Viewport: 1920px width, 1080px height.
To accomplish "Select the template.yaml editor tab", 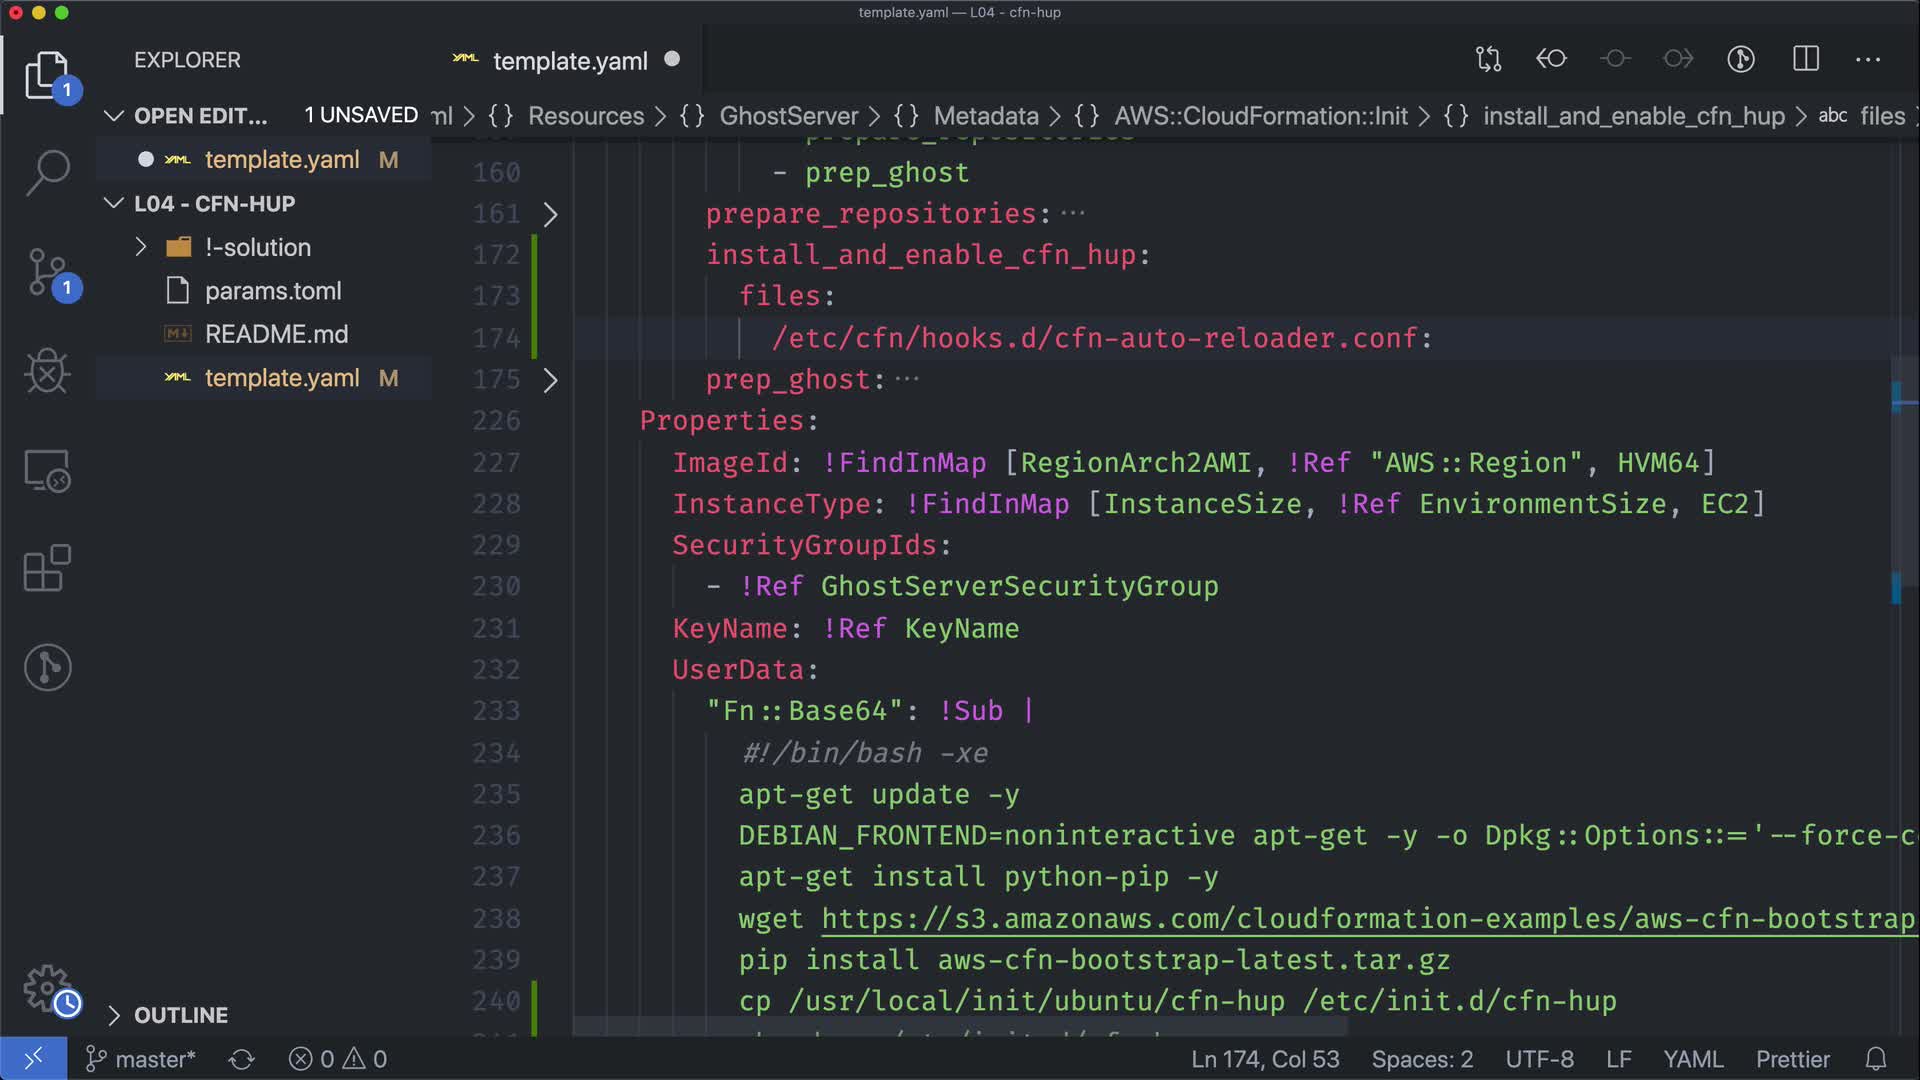I will click(x=569, y=61).
